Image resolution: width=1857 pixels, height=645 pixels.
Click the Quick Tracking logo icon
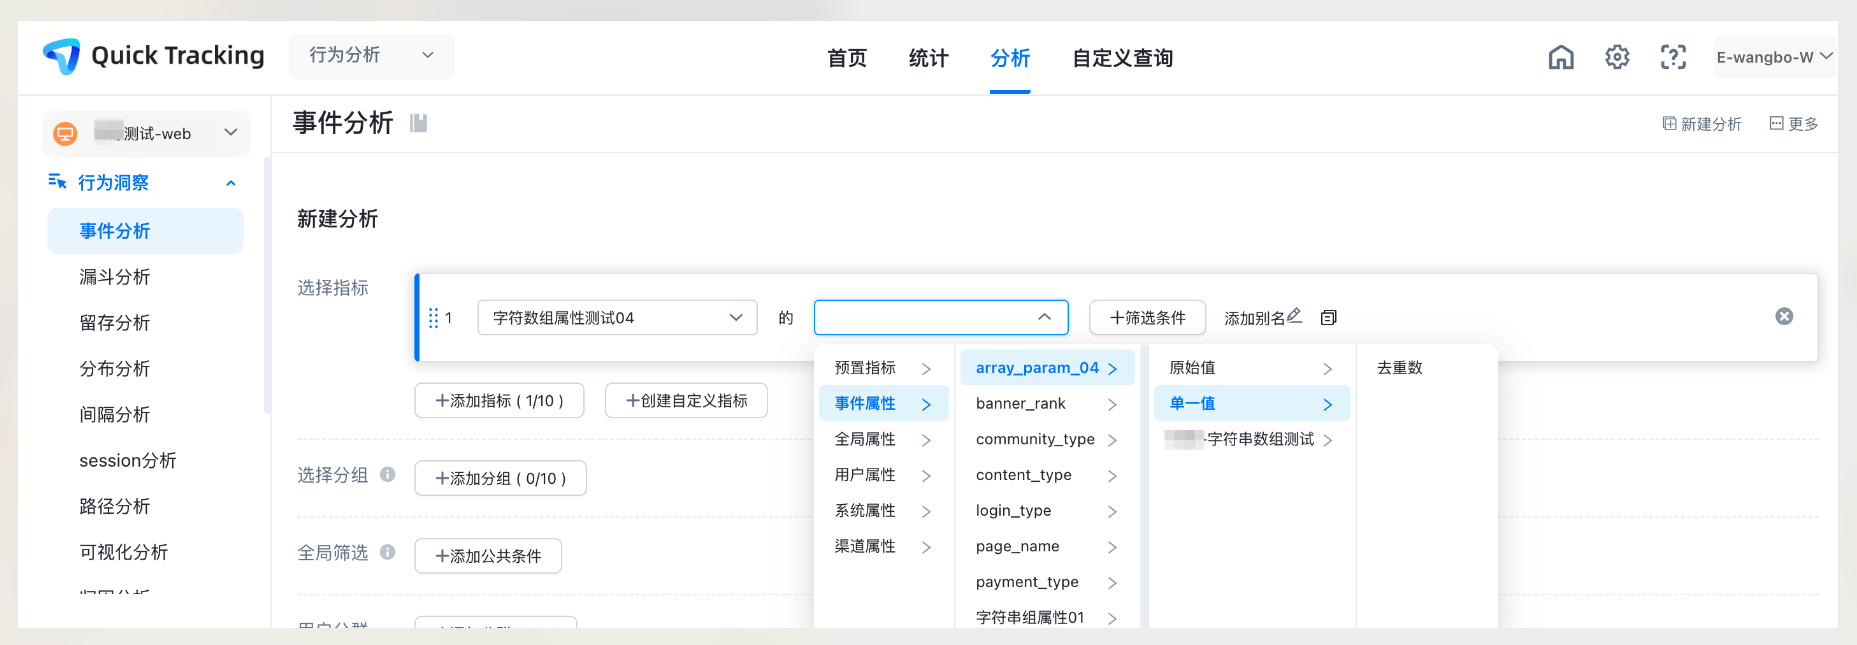(62, 56)
